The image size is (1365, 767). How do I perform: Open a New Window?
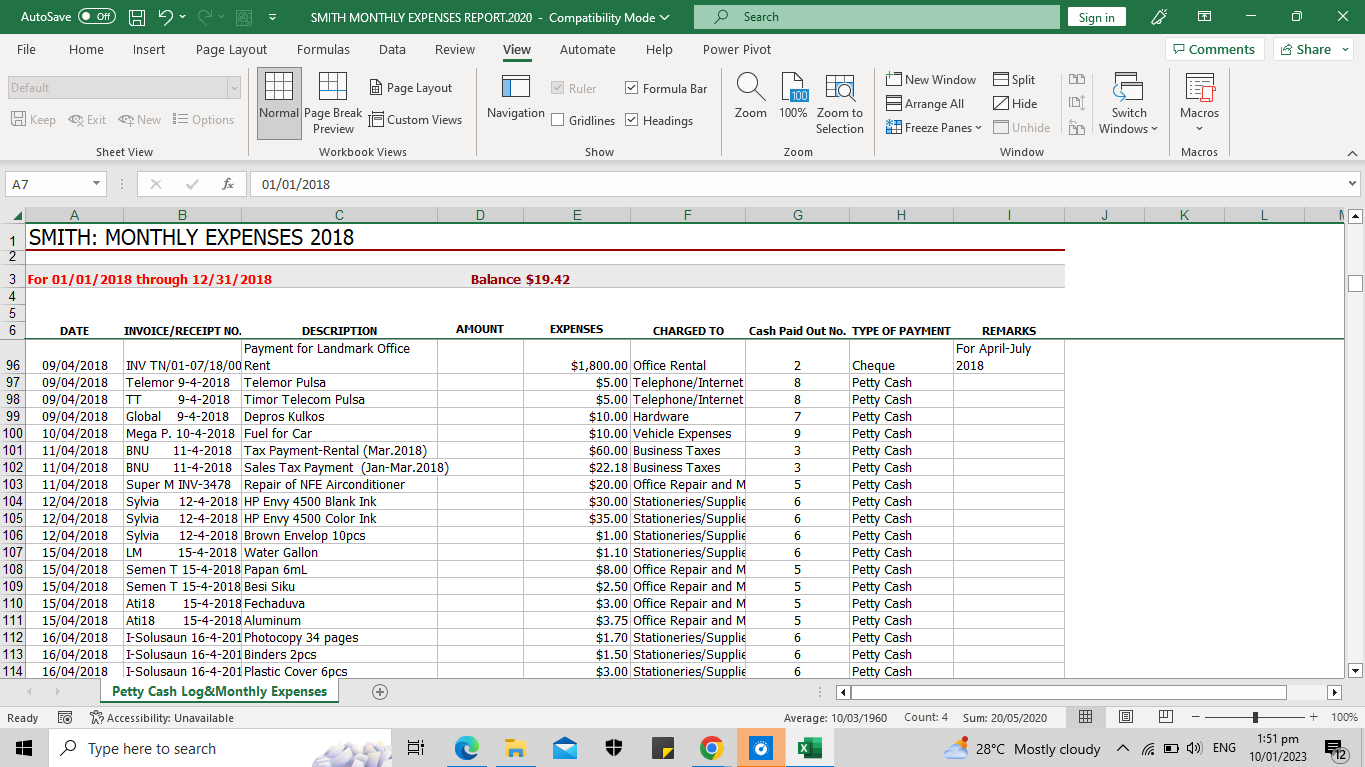click(931, 79)
